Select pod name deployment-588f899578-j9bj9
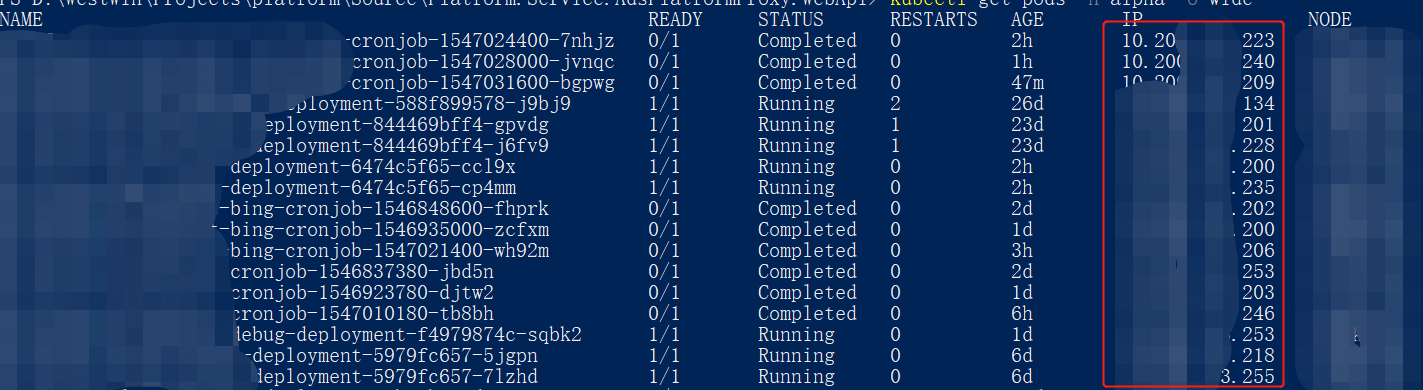This screenshot has height=390, width=1423. (428, 104)
